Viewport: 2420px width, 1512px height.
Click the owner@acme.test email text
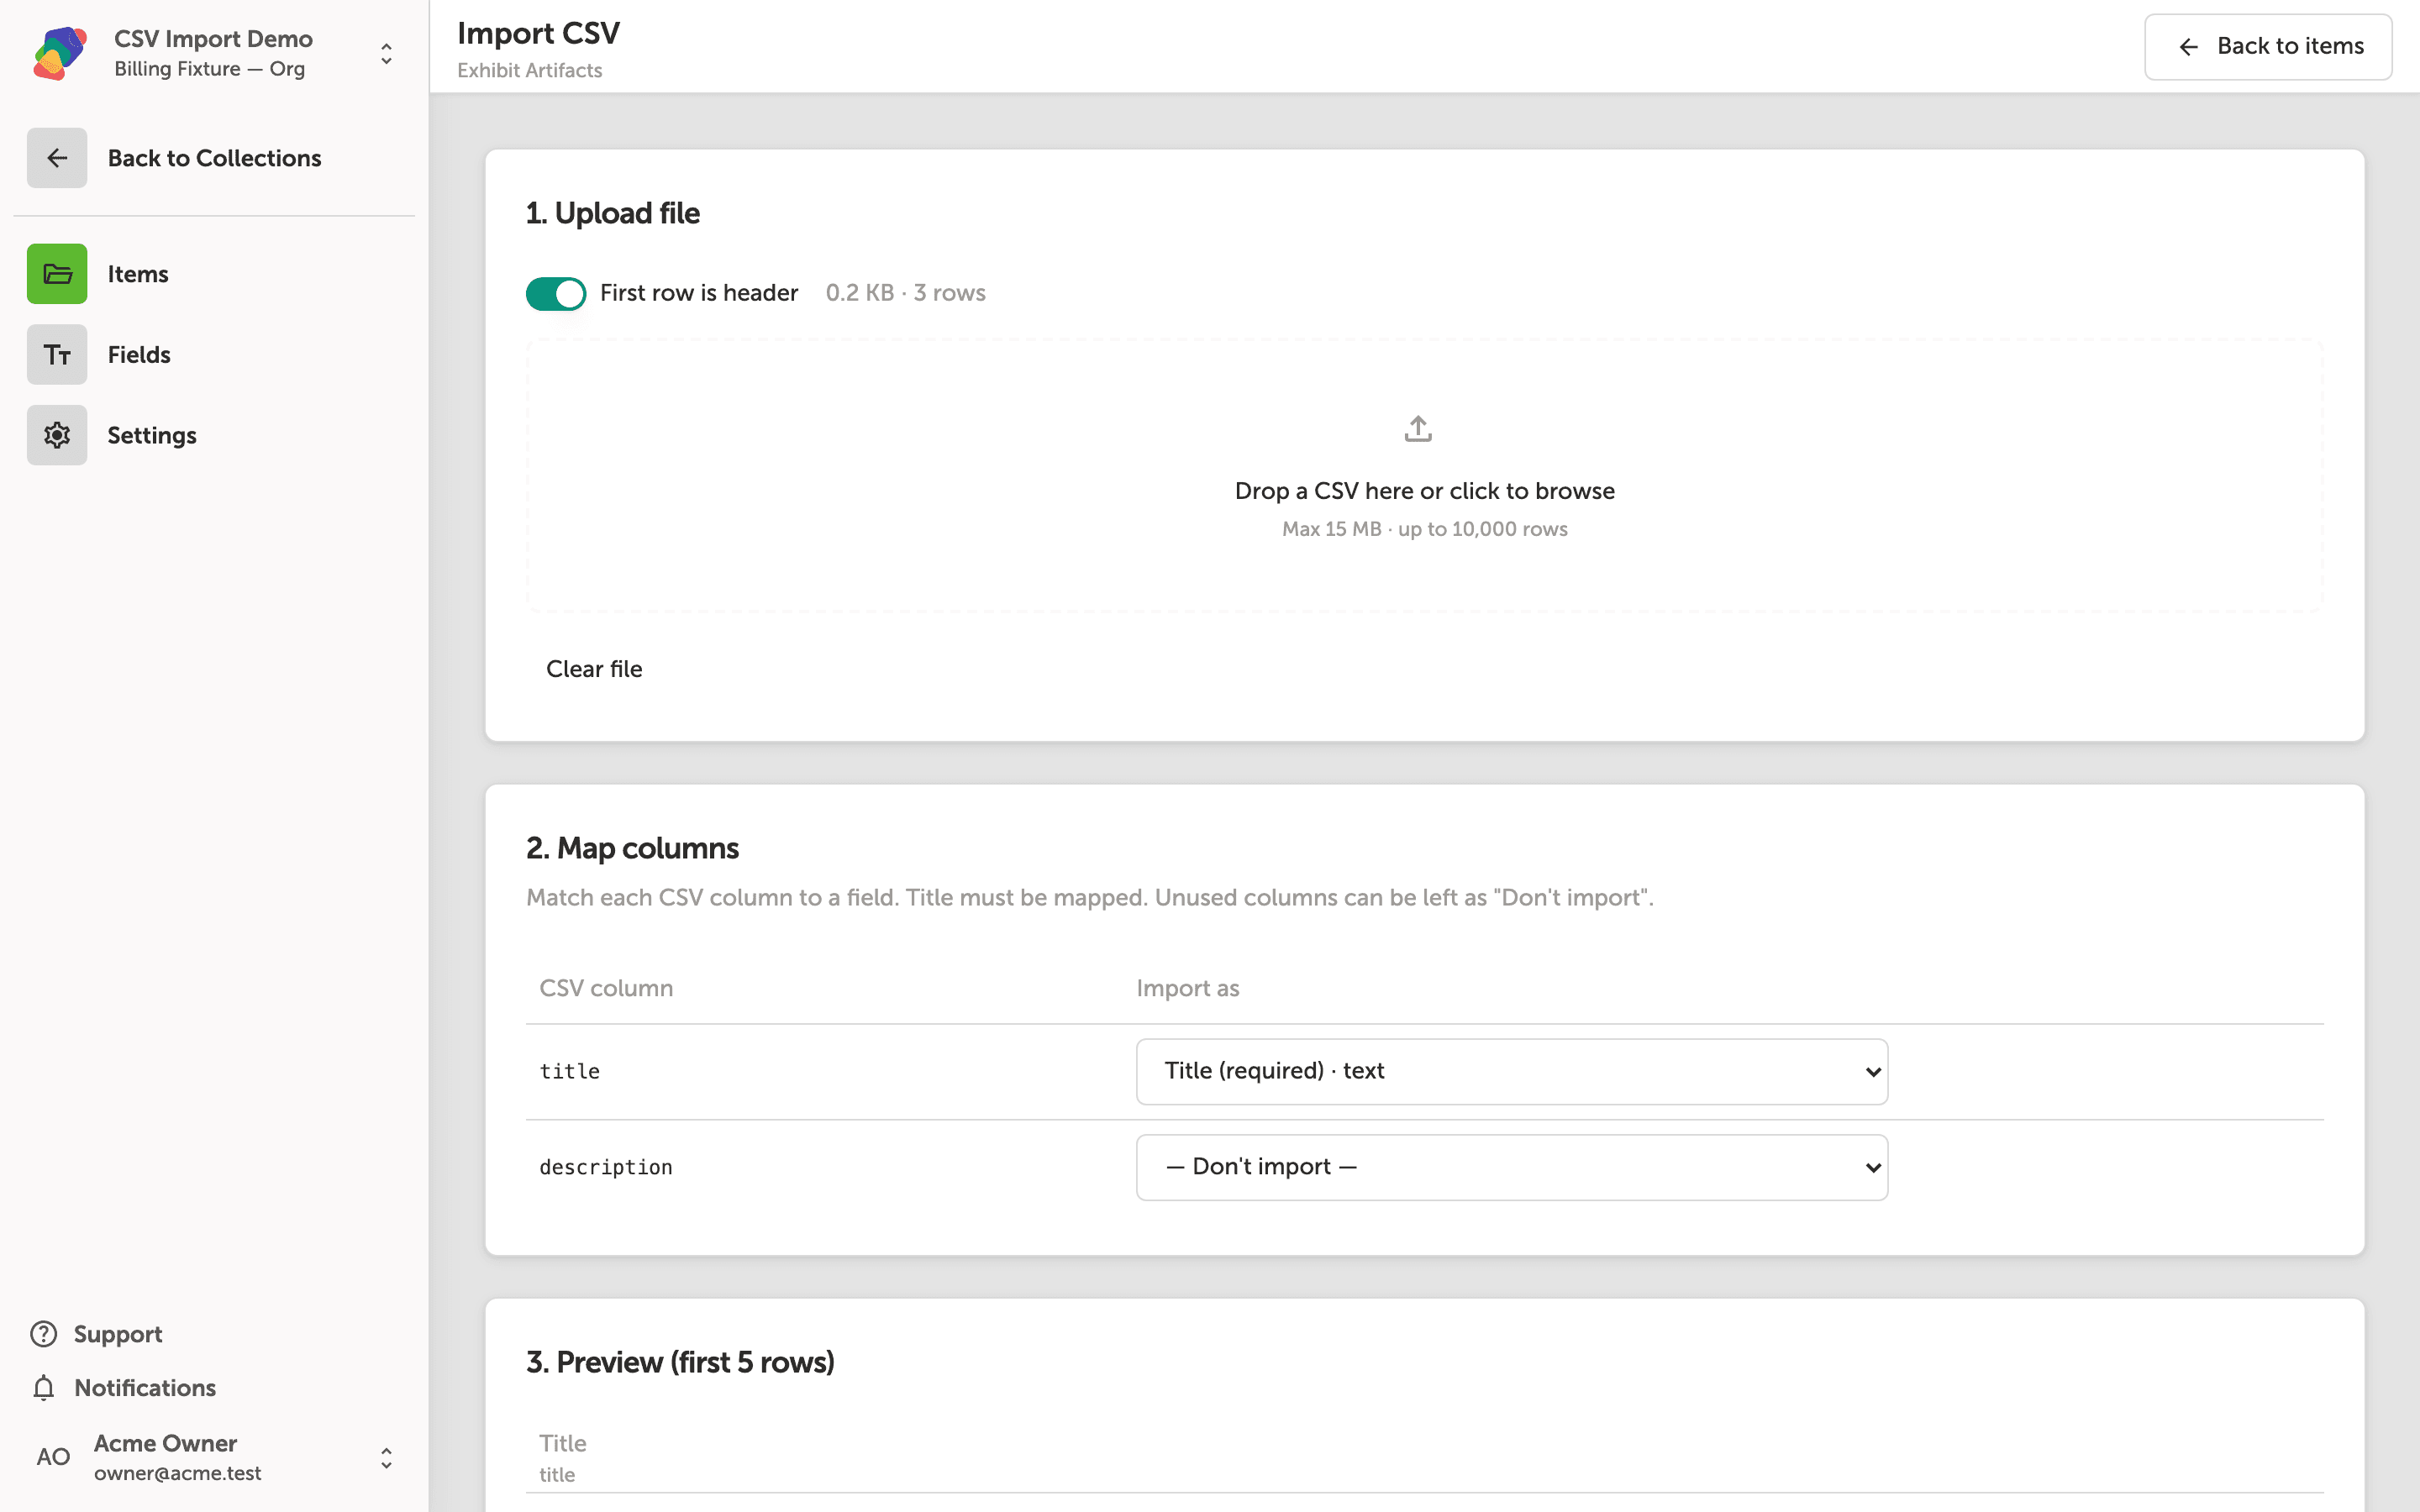coord(177,1473)
